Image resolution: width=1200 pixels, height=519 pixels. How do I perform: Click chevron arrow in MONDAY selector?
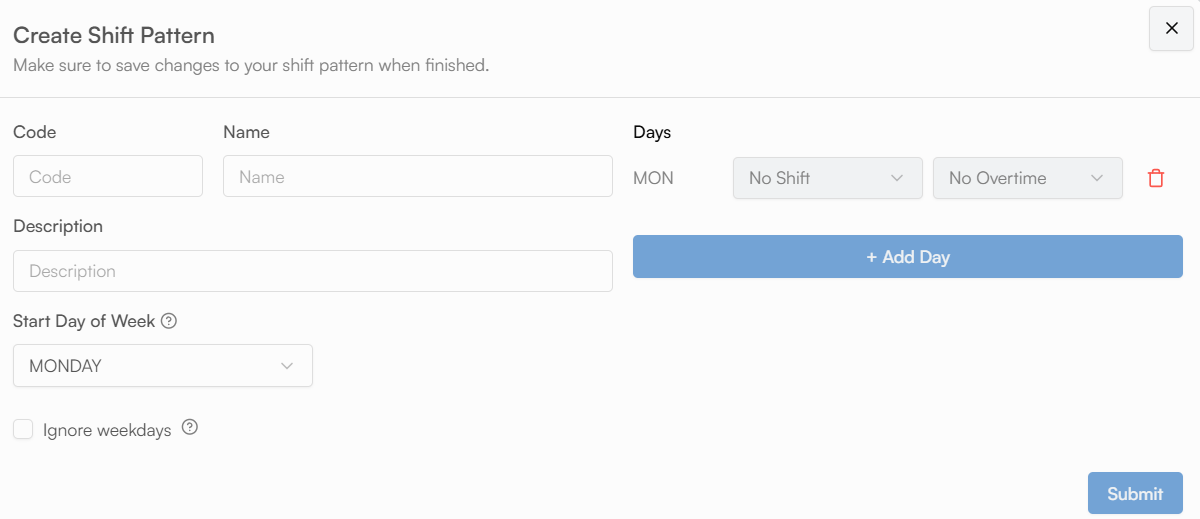coord(287,366)
